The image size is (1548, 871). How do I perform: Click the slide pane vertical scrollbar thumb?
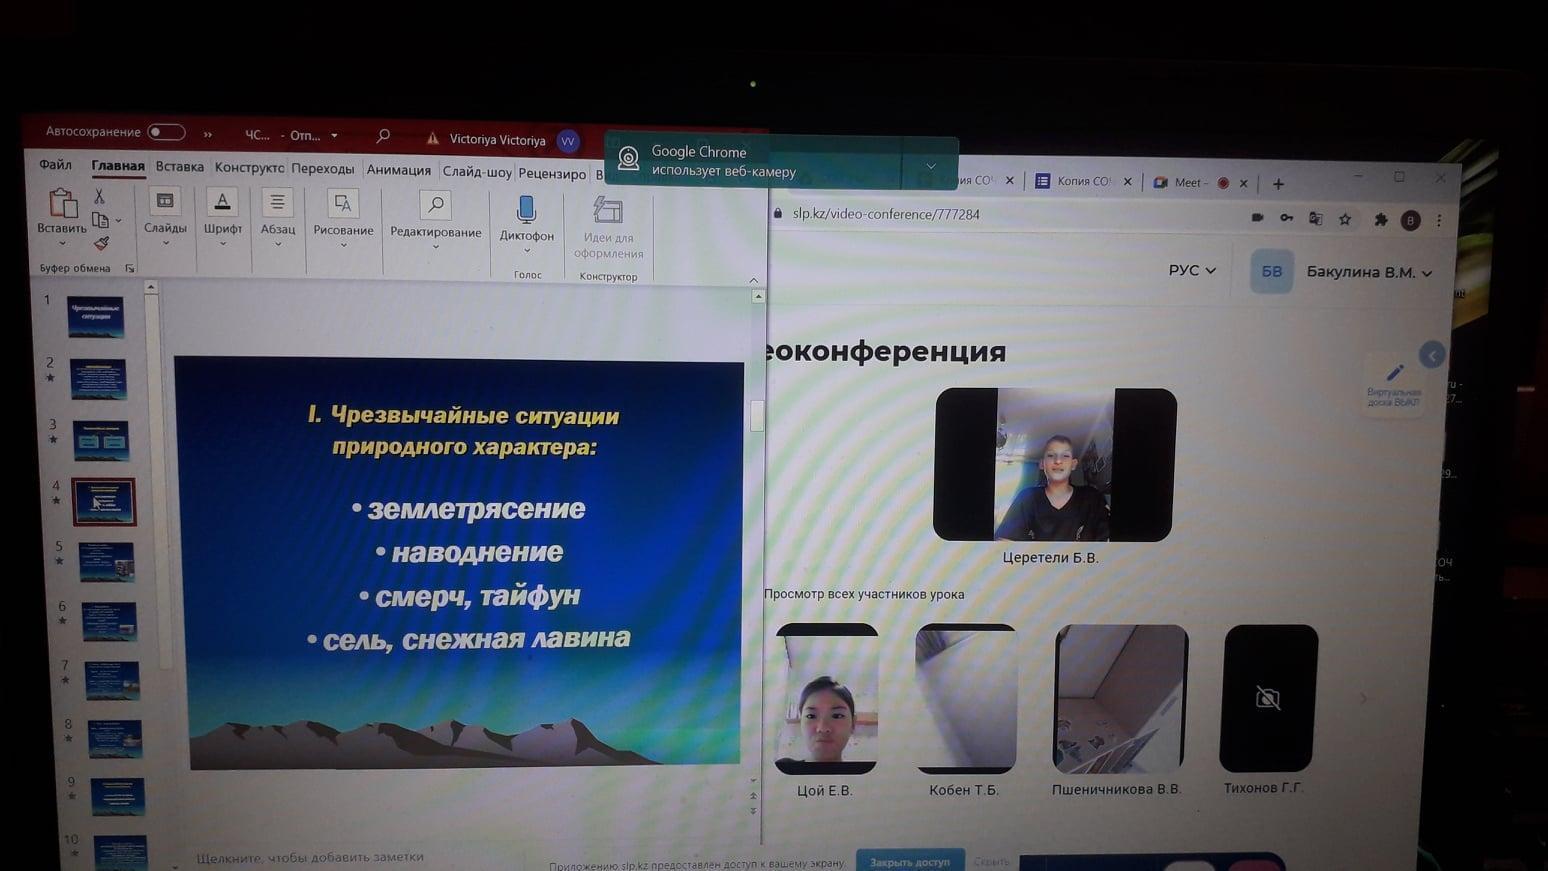[x=757, y=415]
